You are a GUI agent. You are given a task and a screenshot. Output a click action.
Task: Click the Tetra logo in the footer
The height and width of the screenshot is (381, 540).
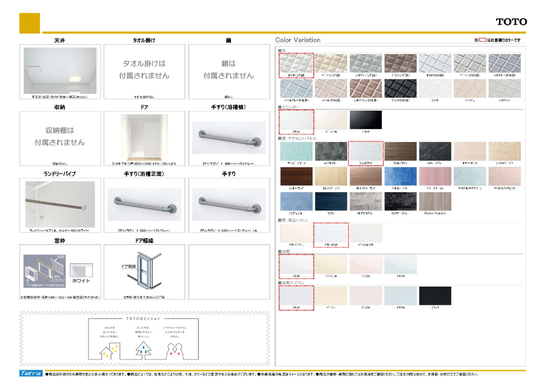[31, 373]
